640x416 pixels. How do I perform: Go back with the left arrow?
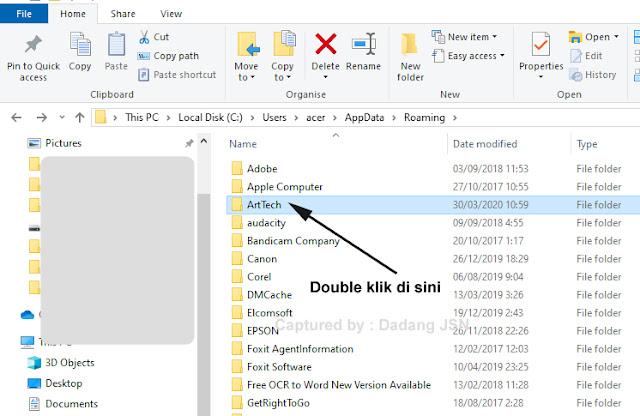tap(16, 118)
